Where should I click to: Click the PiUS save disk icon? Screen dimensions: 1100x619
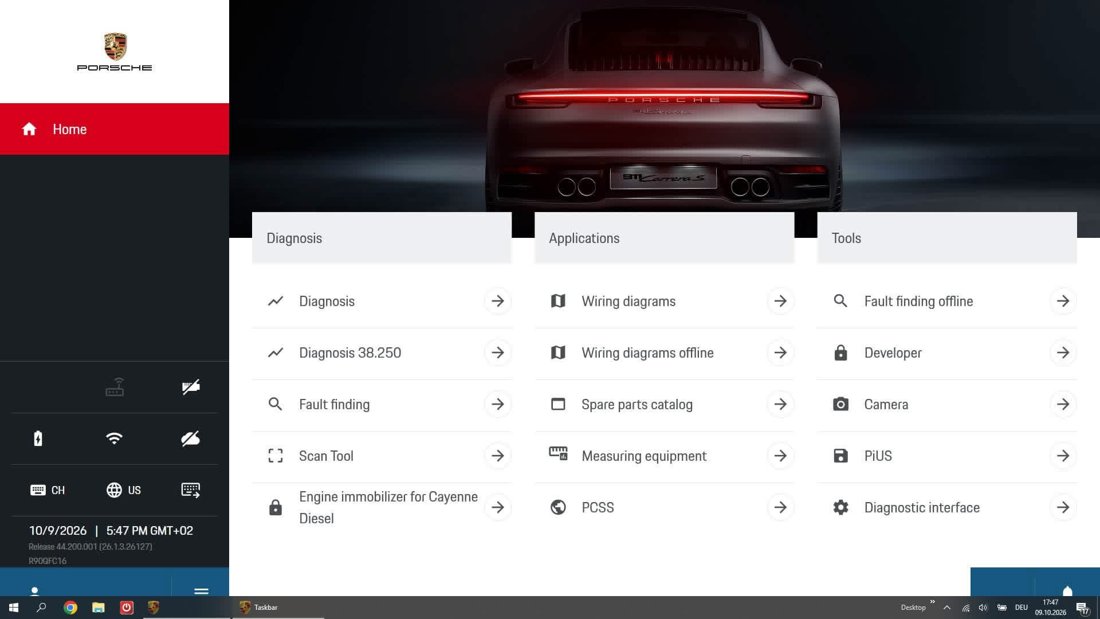pos(840,456)
